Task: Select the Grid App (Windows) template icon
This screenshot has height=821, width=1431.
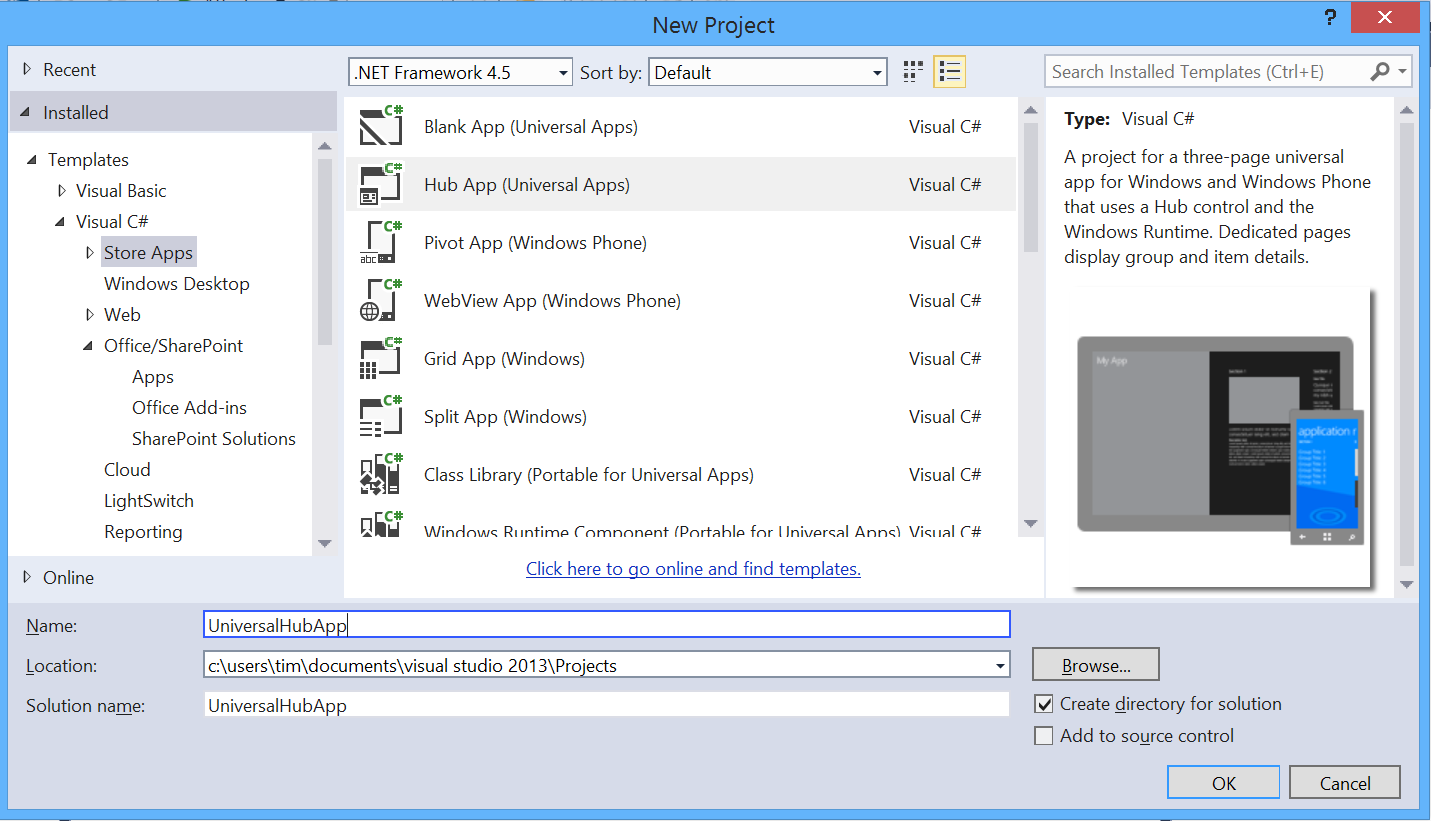Action: tap(380, 358)
